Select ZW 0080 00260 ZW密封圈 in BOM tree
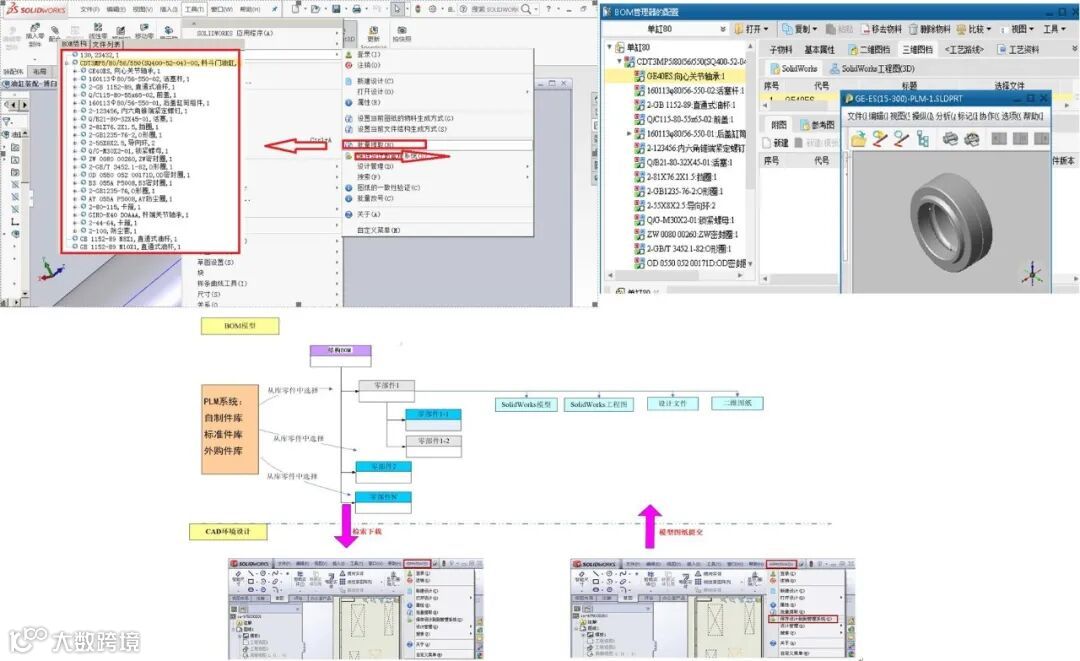Viewport: 1080px width, 661px height. 687,234
